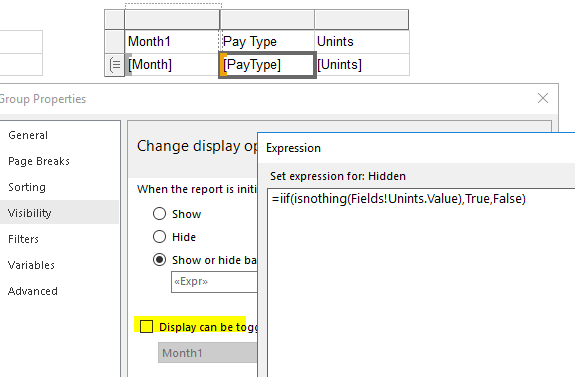
Task: Close the Group Properties dialog
Action: (543, 98)
